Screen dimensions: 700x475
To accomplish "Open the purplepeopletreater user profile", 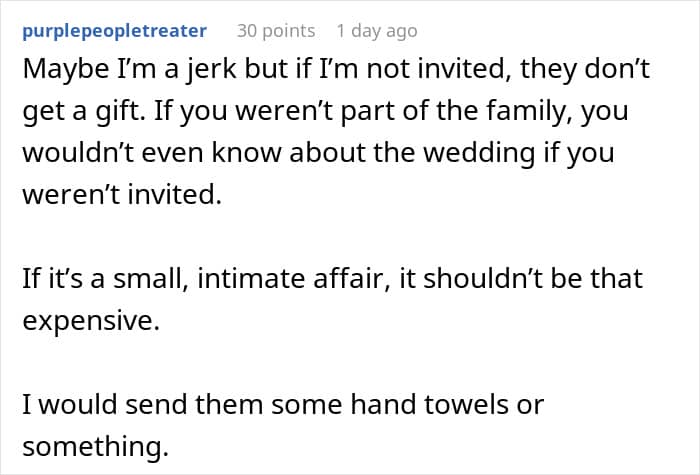I will click(114, 31).
